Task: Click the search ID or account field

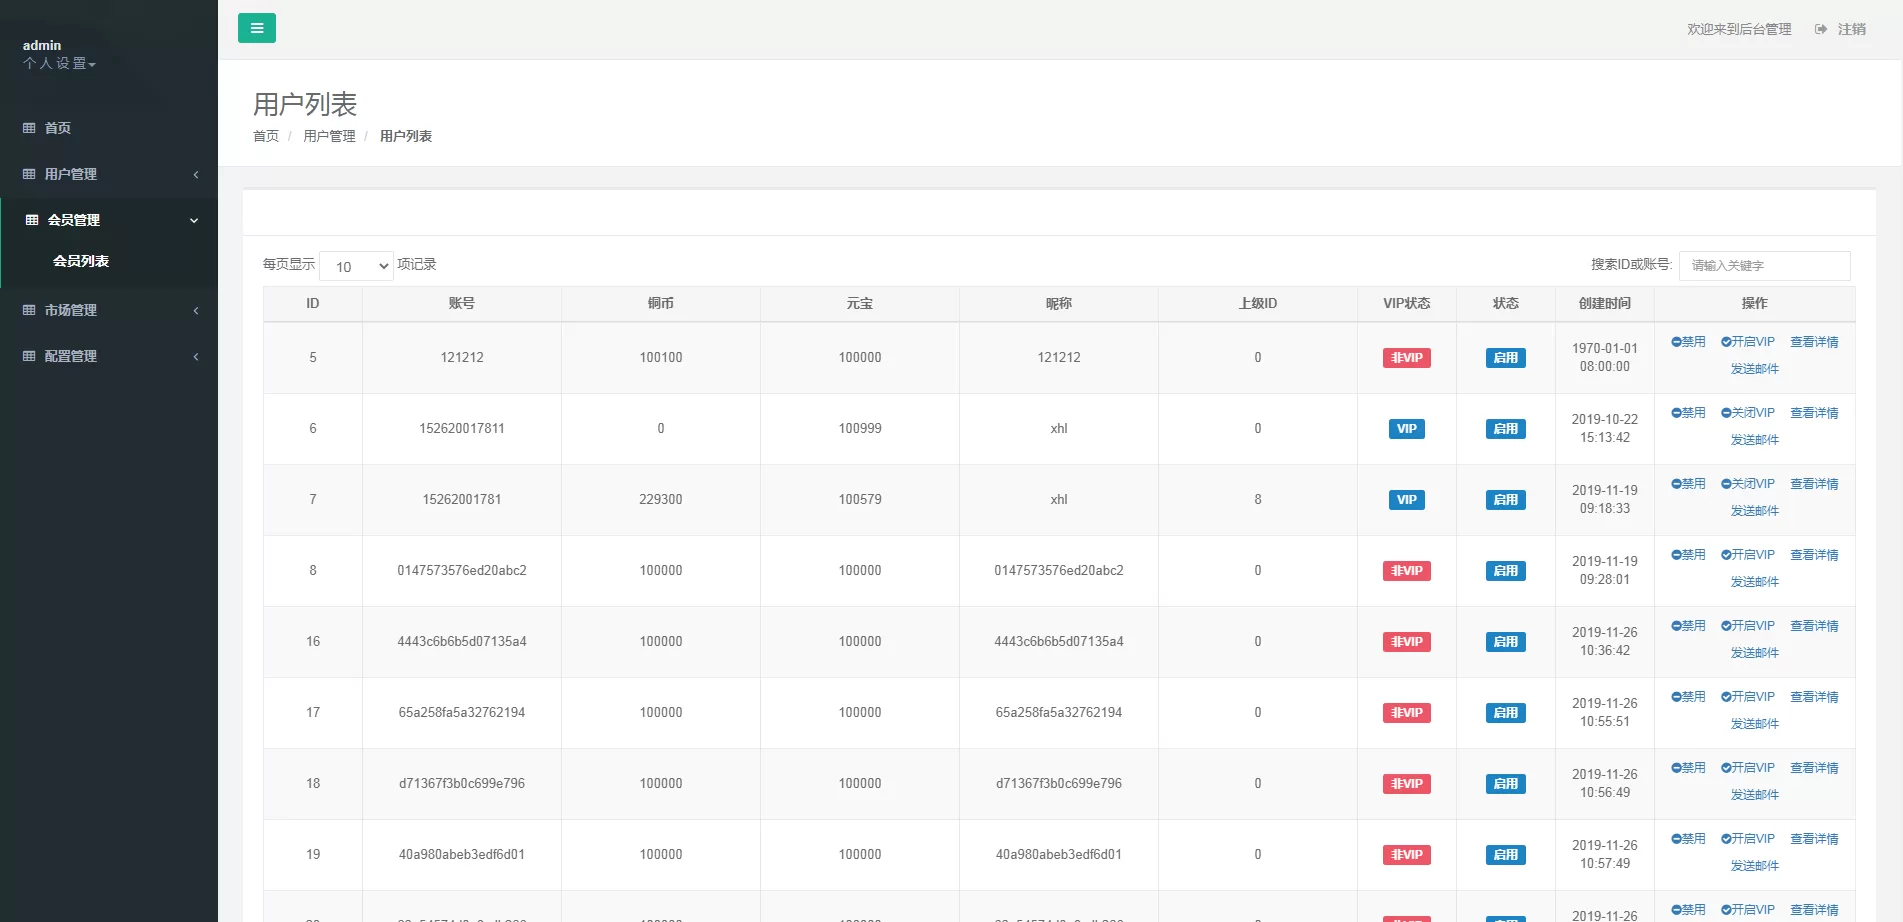Action: click(1764, 265)
